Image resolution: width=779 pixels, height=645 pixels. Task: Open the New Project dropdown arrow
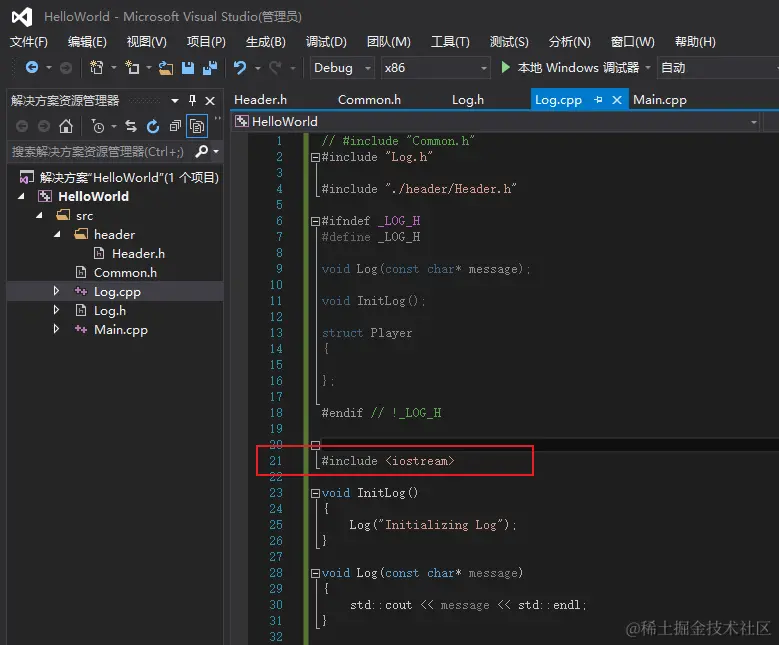tap(113, 68)
